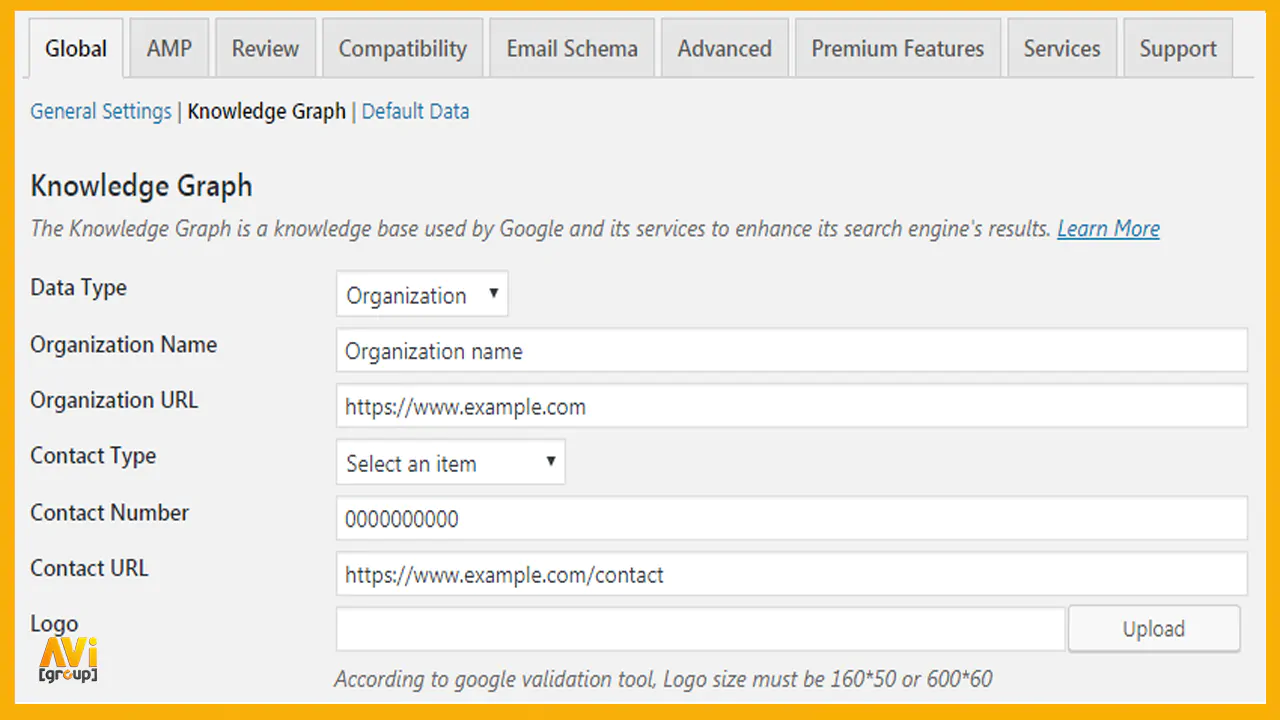Go to the Support tab

pyautogui.click(x=1178, y=48)
